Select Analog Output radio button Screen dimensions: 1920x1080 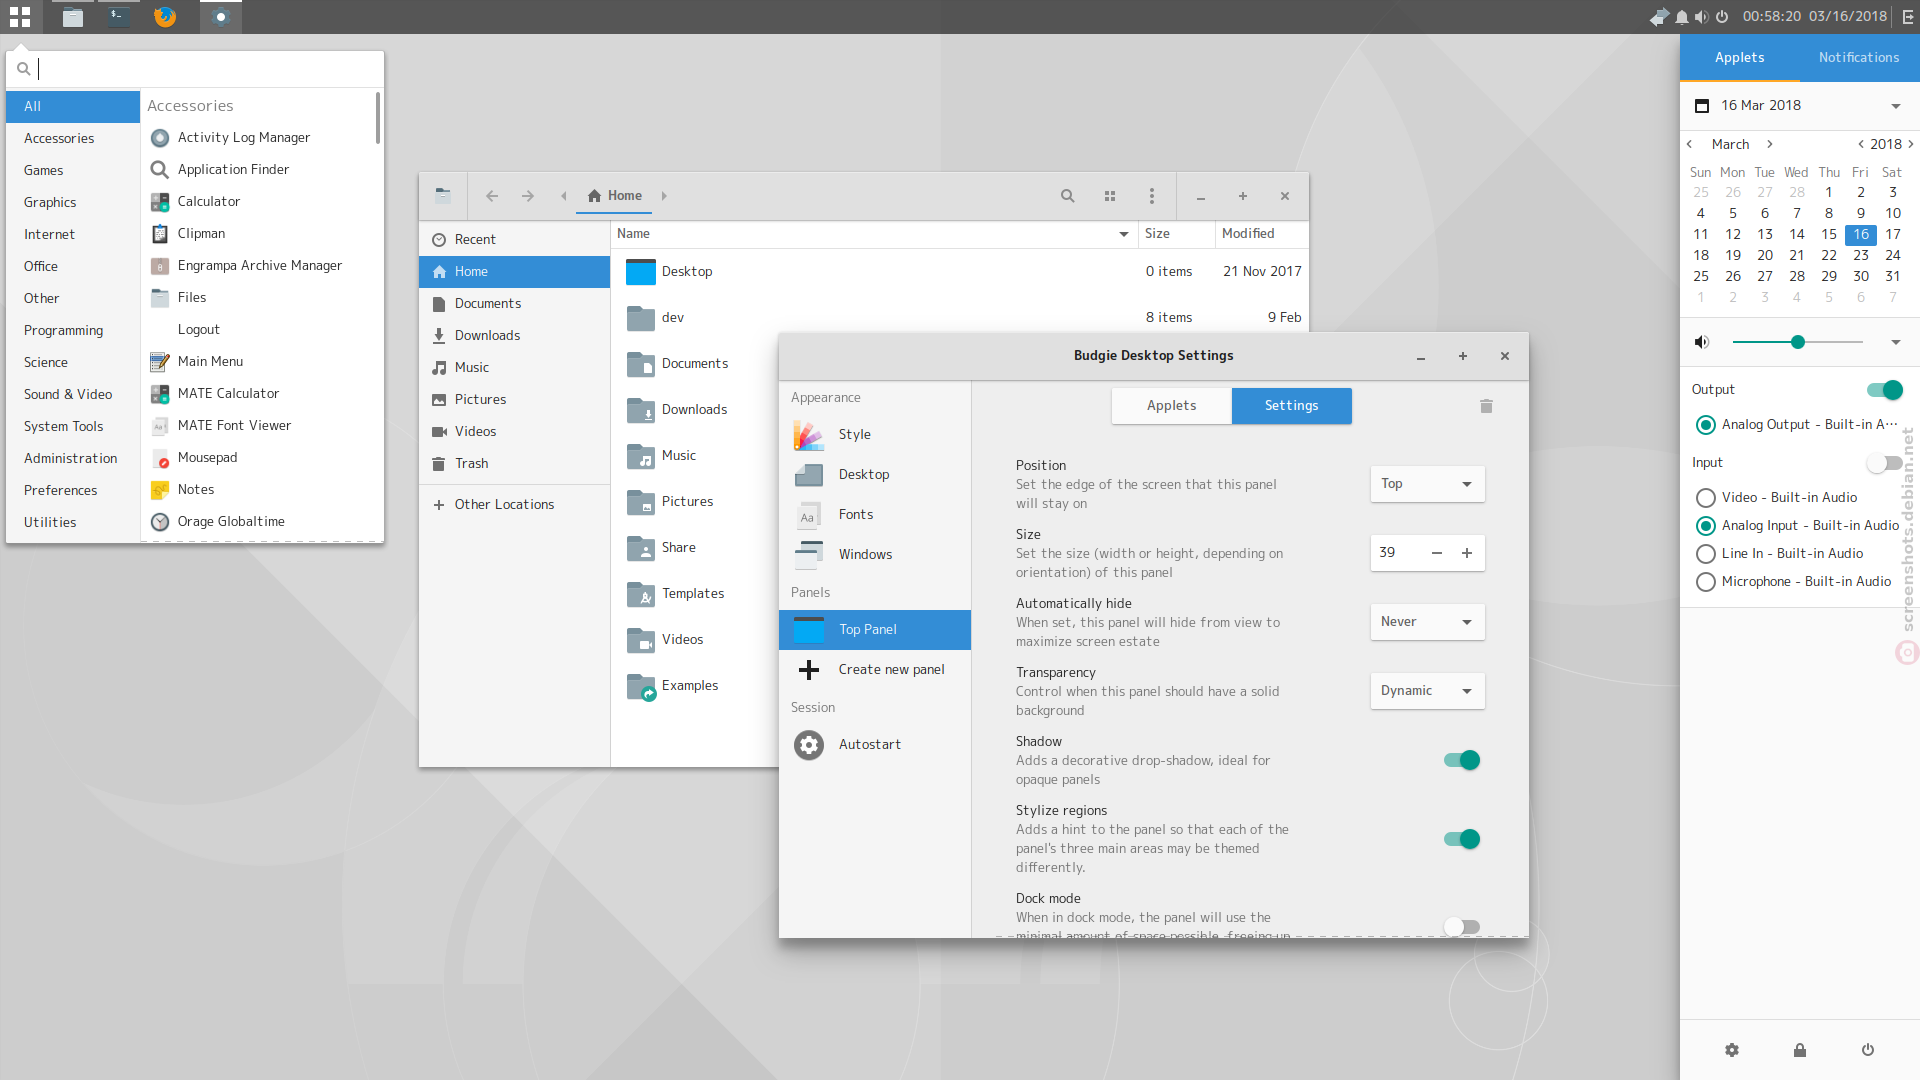[1706, 425]
